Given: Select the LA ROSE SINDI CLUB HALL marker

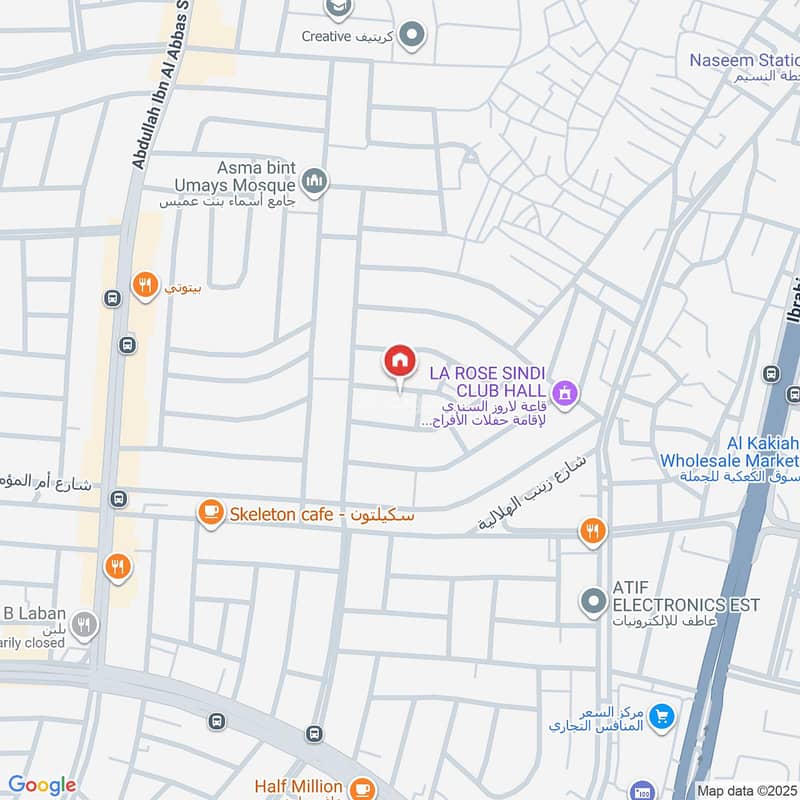Looking at the screenshot, I should click(564, 394).
